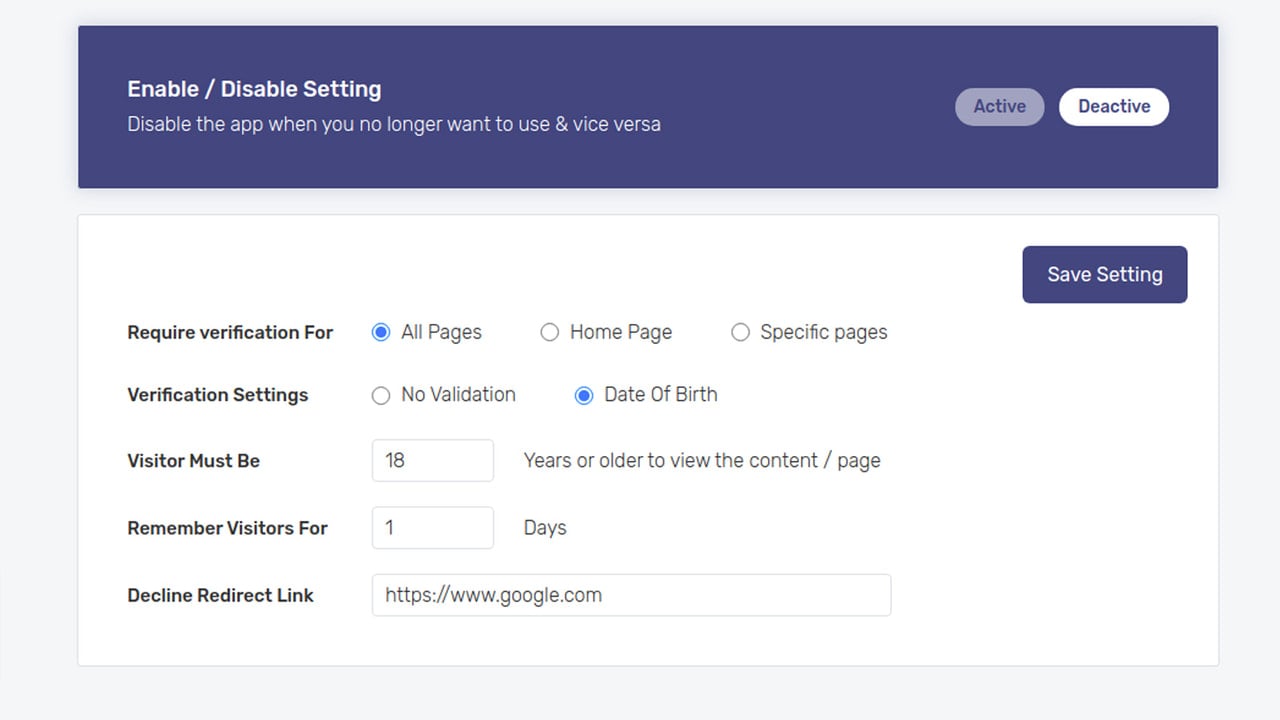Click the Visitor Must Be label
1280x720 pixels.
point(194,461)
